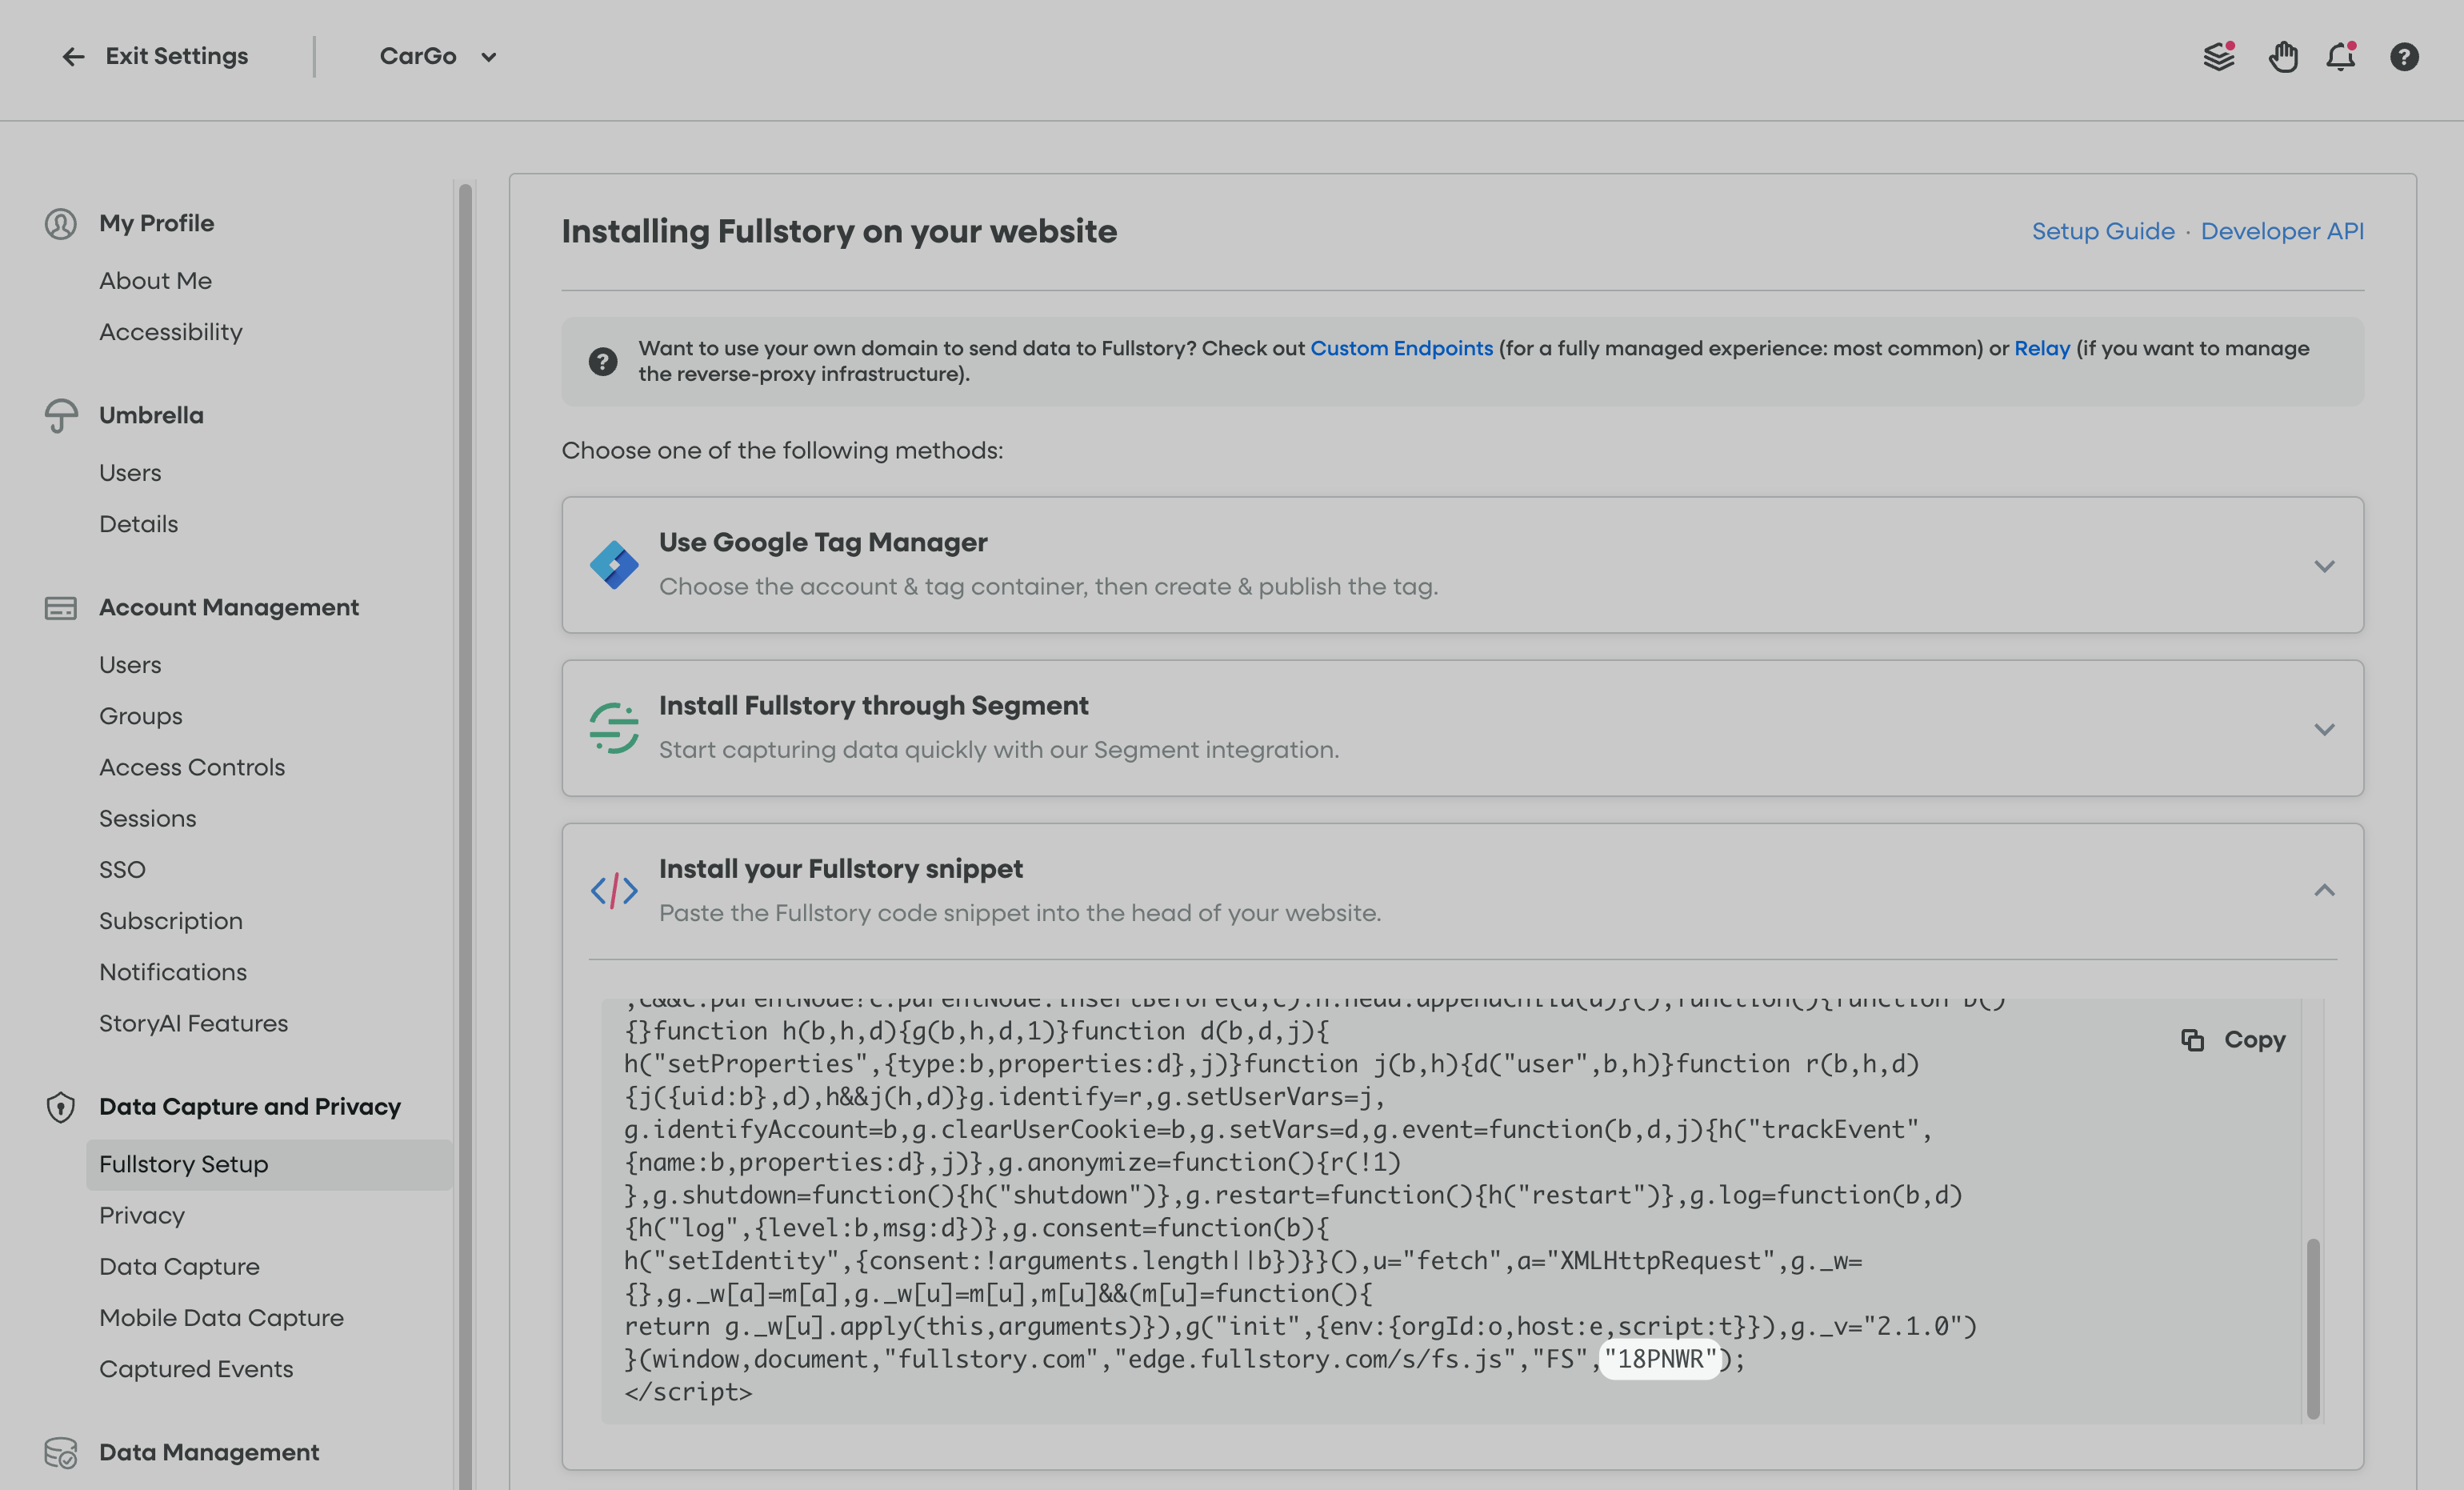The height and width of the screenshot is (1490, 2464).
Task: Open the Setup Guide link
Action: point(2103,231)
